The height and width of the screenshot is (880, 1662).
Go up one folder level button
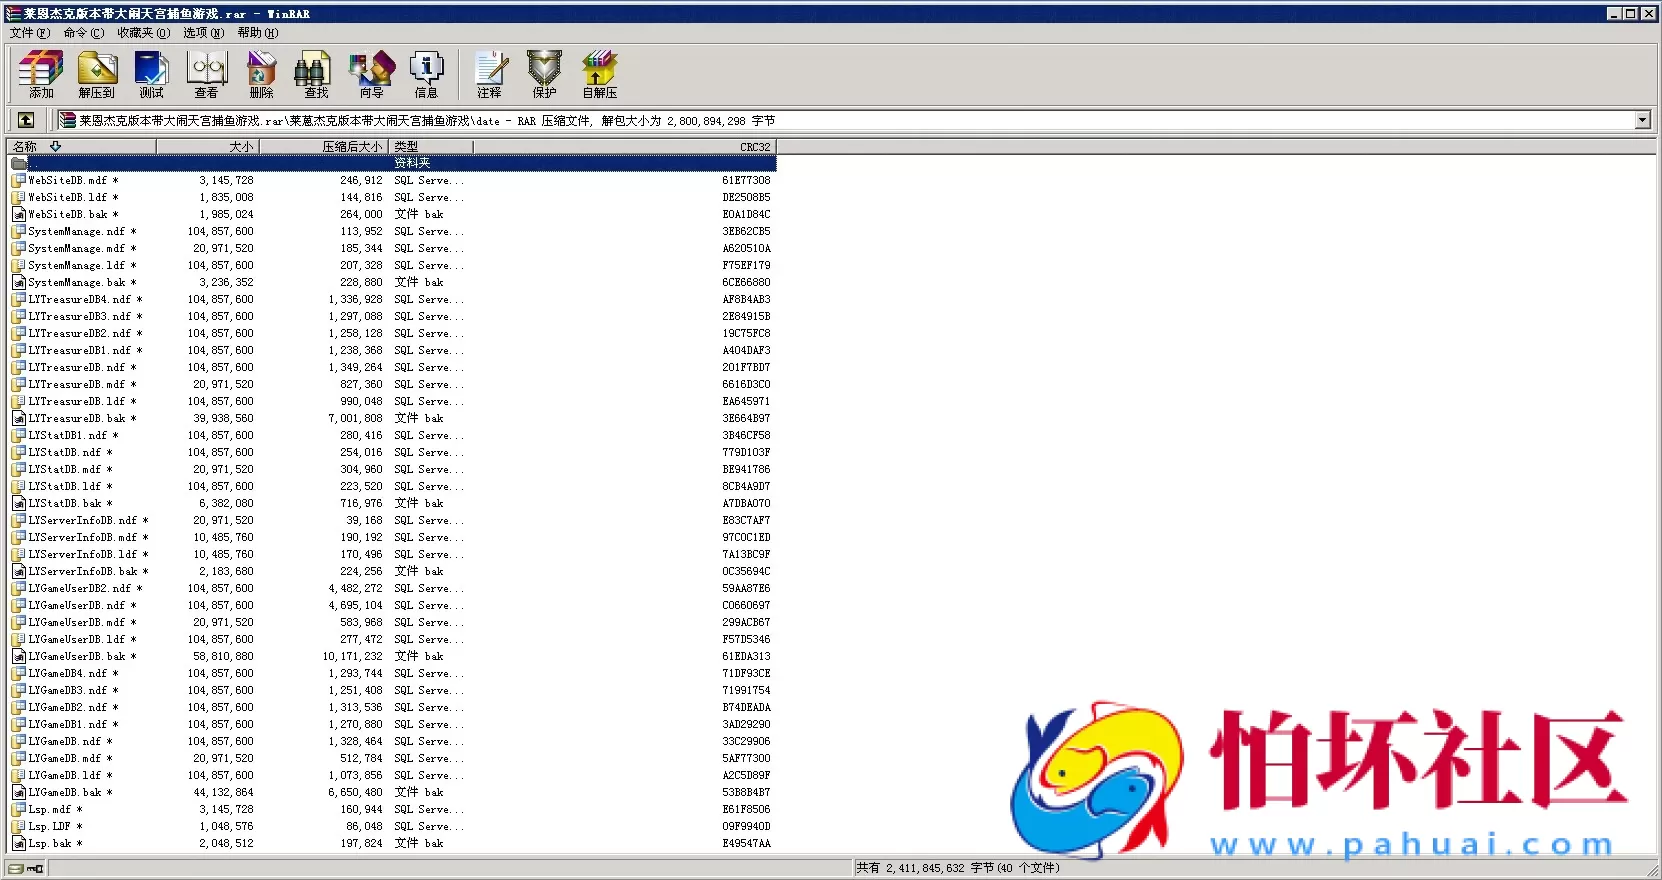pos(26,120)
